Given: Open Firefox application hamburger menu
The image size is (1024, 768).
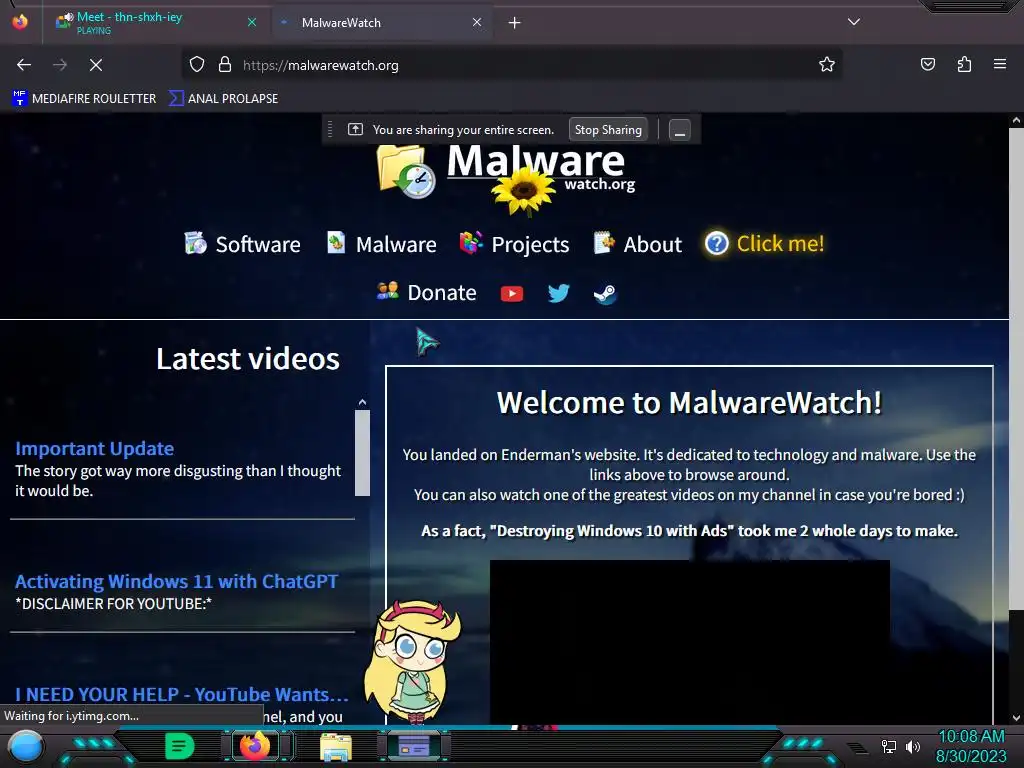Looking at the screenshot, I should (x=999, y=65).
